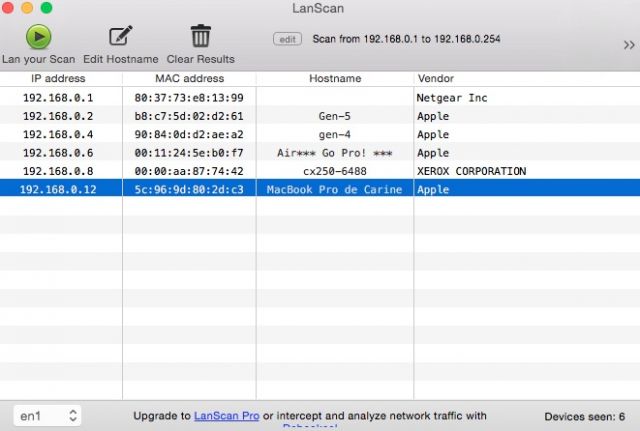Viewport: 640px width, 431px height.
Task: Sort by MAC address column header
Action: (x=189, y=78)
